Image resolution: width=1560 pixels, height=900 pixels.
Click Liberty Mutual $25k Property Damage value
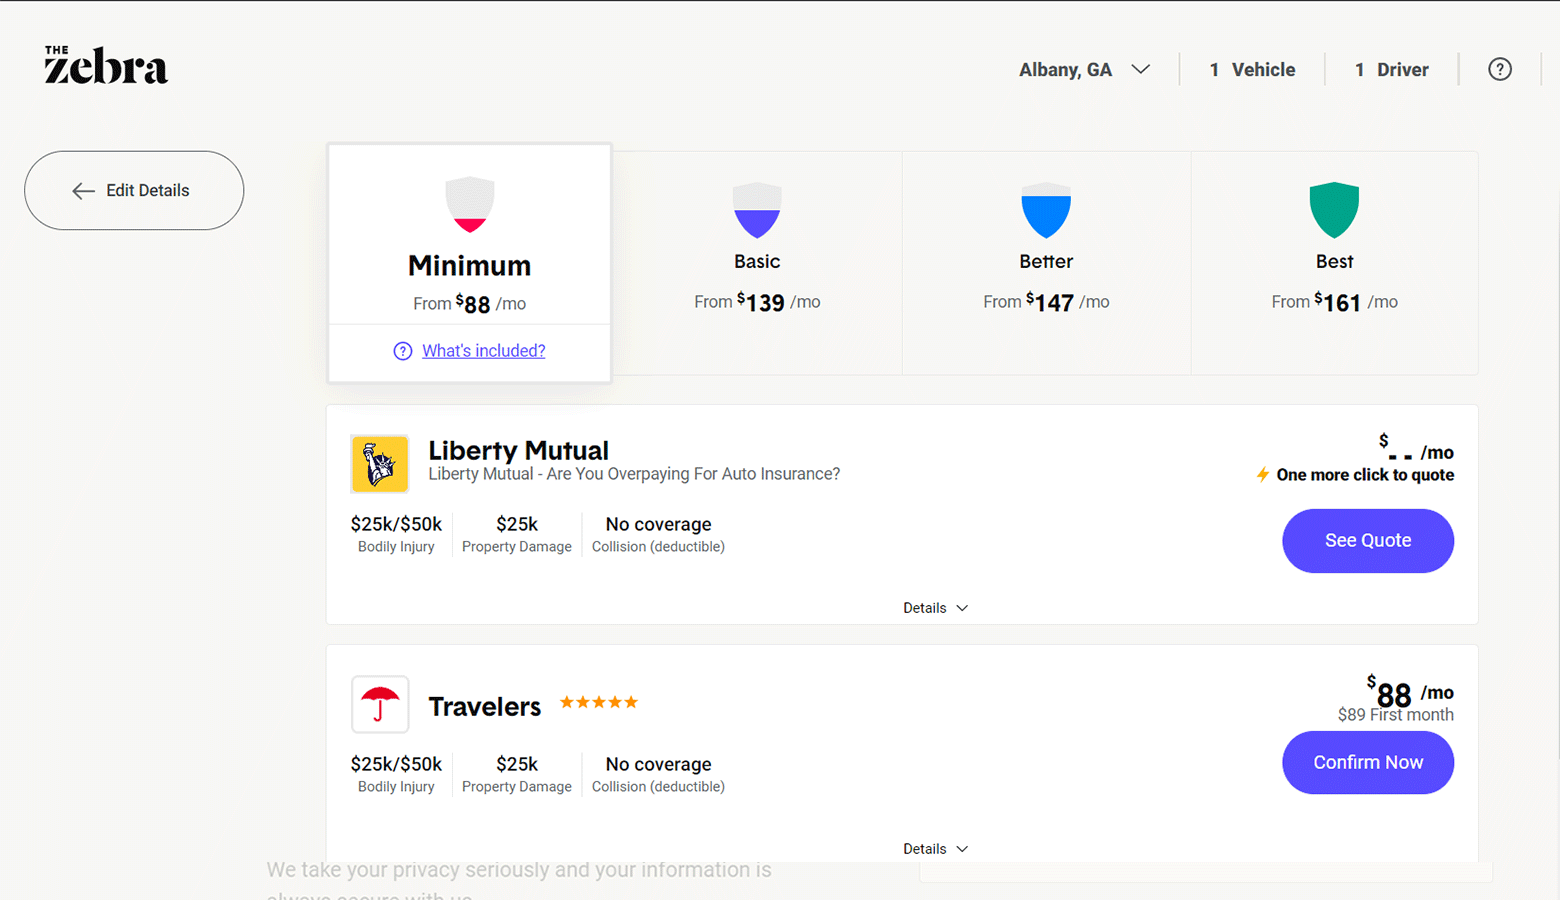click(x=517, y=524)
